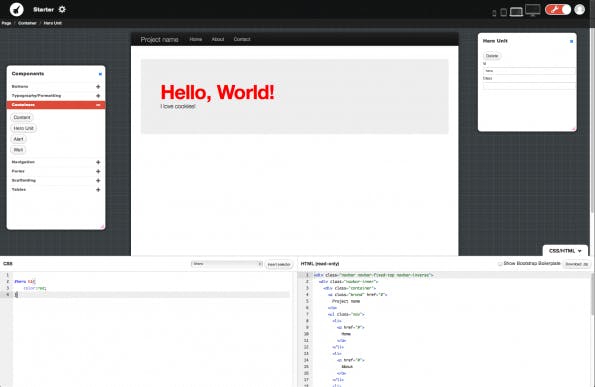Edit the Hero Unit id field
The width and height of the screenshot is (595, 387).
tap(529, 71)
